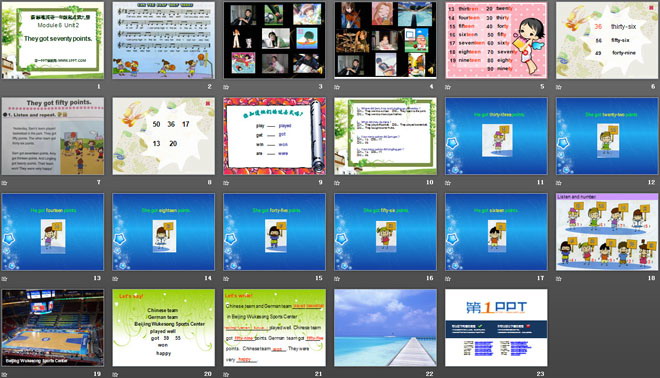Click transition star icon under slide 18
The height and width of the screenshot is (378, 660).
[x=559, y=279]
